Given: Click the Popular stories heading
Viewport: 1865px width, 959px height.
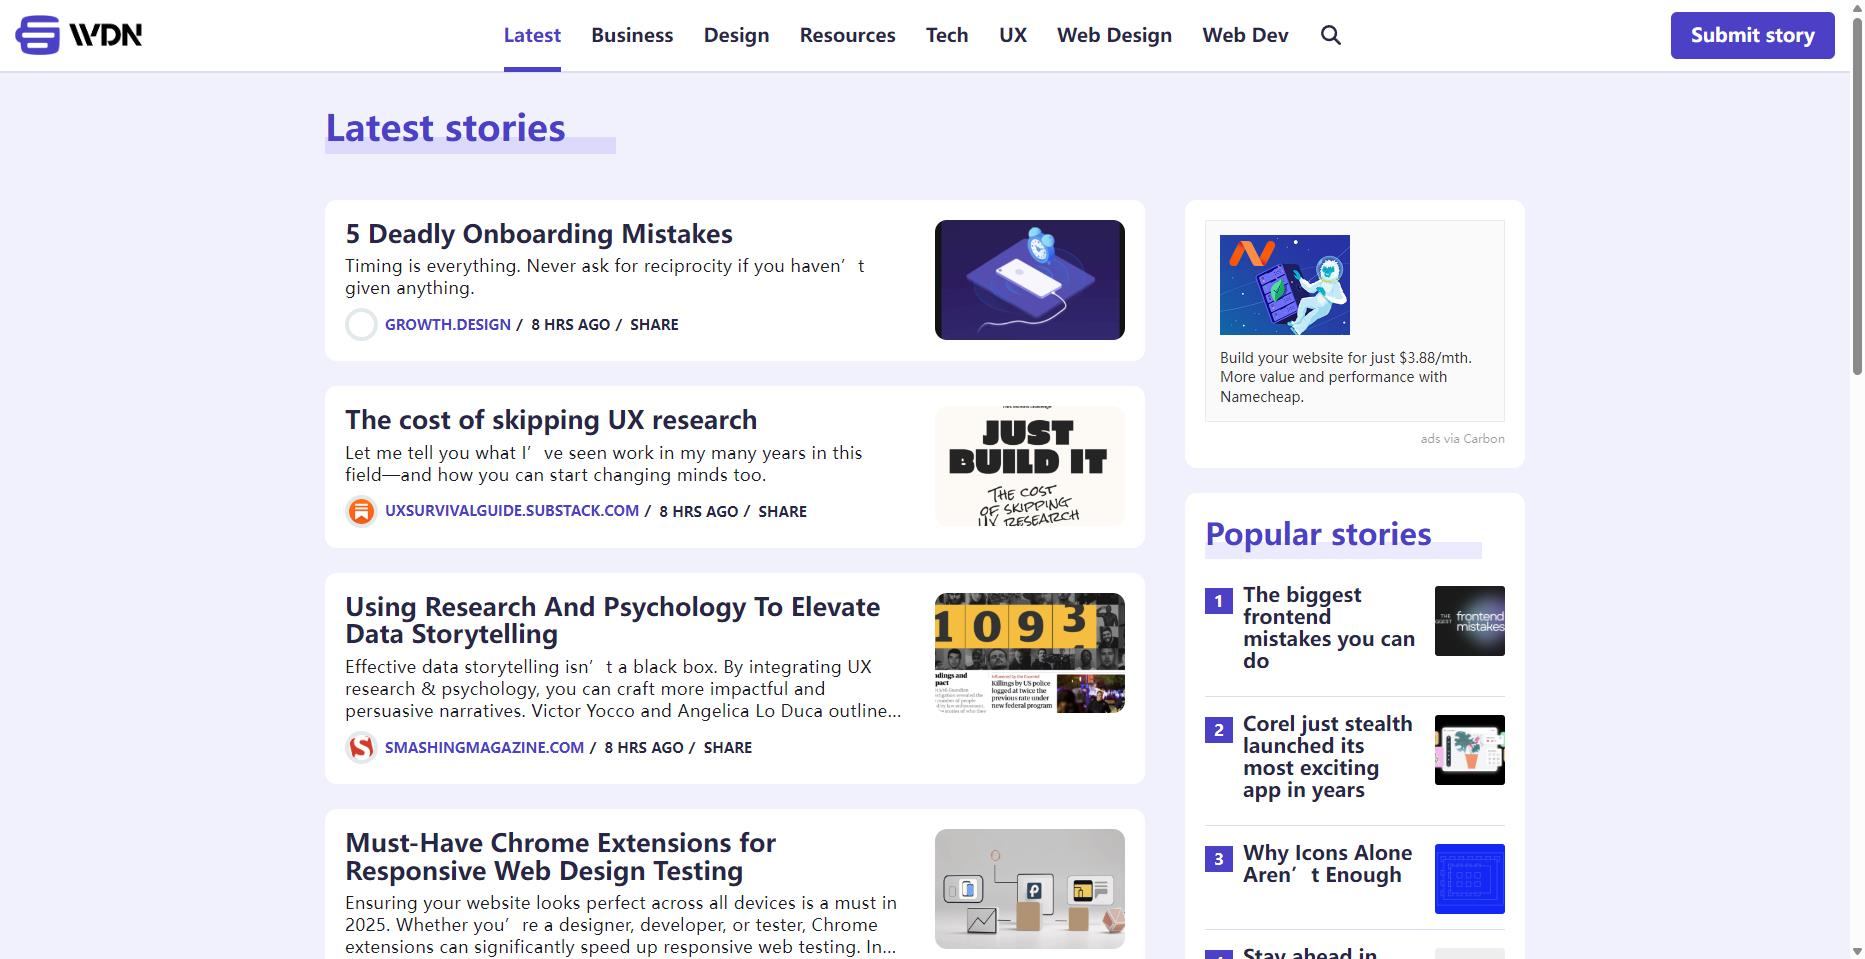Looking at the screenshot, I should [x=1318, y=534].
